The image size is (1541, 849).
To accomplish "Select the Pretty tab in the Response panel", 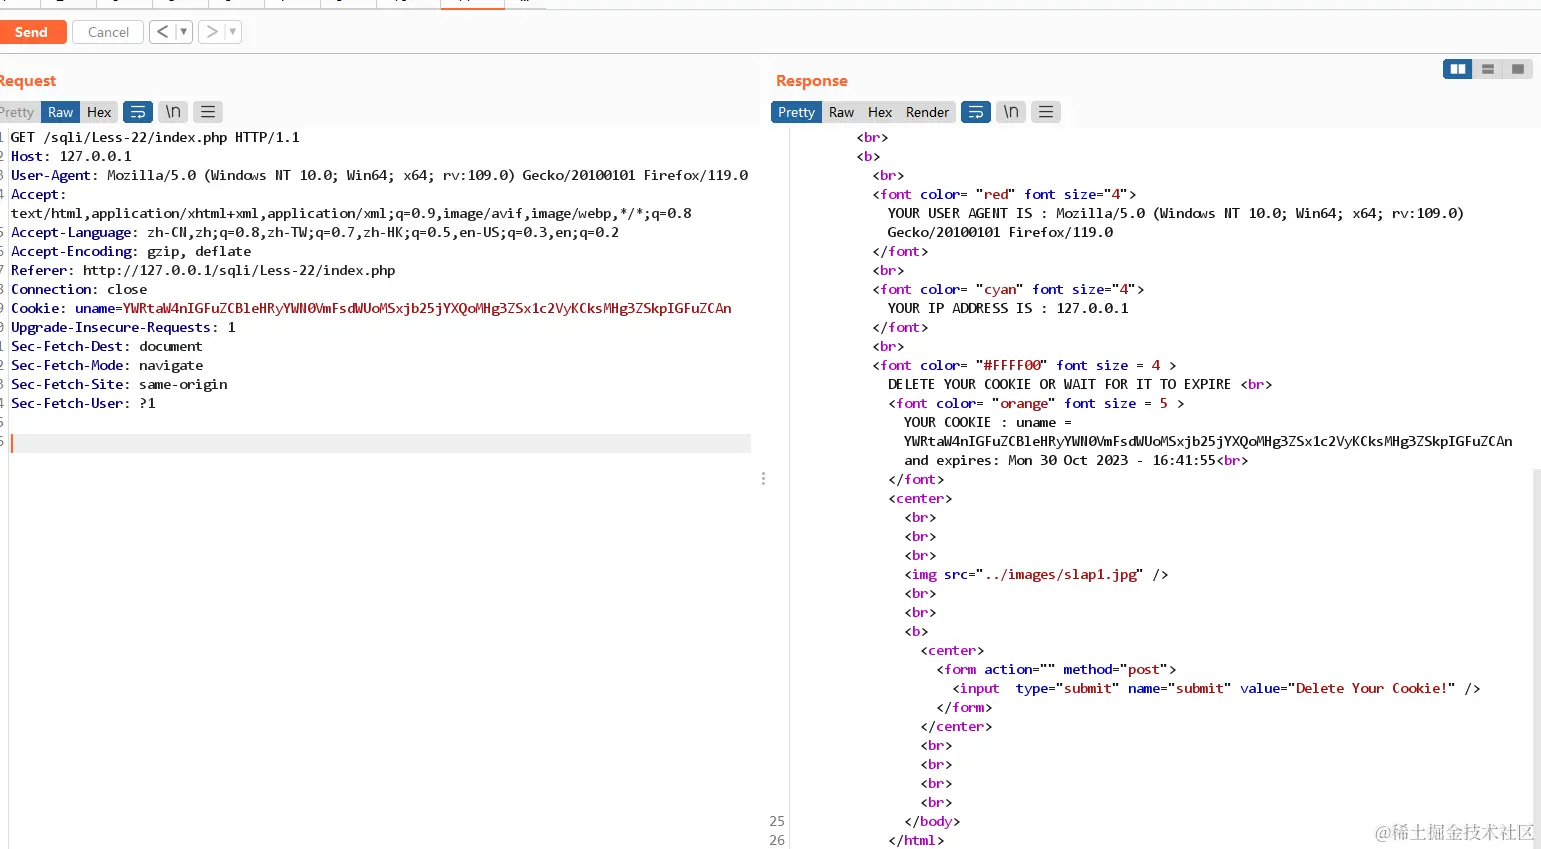I will [796, 112].
